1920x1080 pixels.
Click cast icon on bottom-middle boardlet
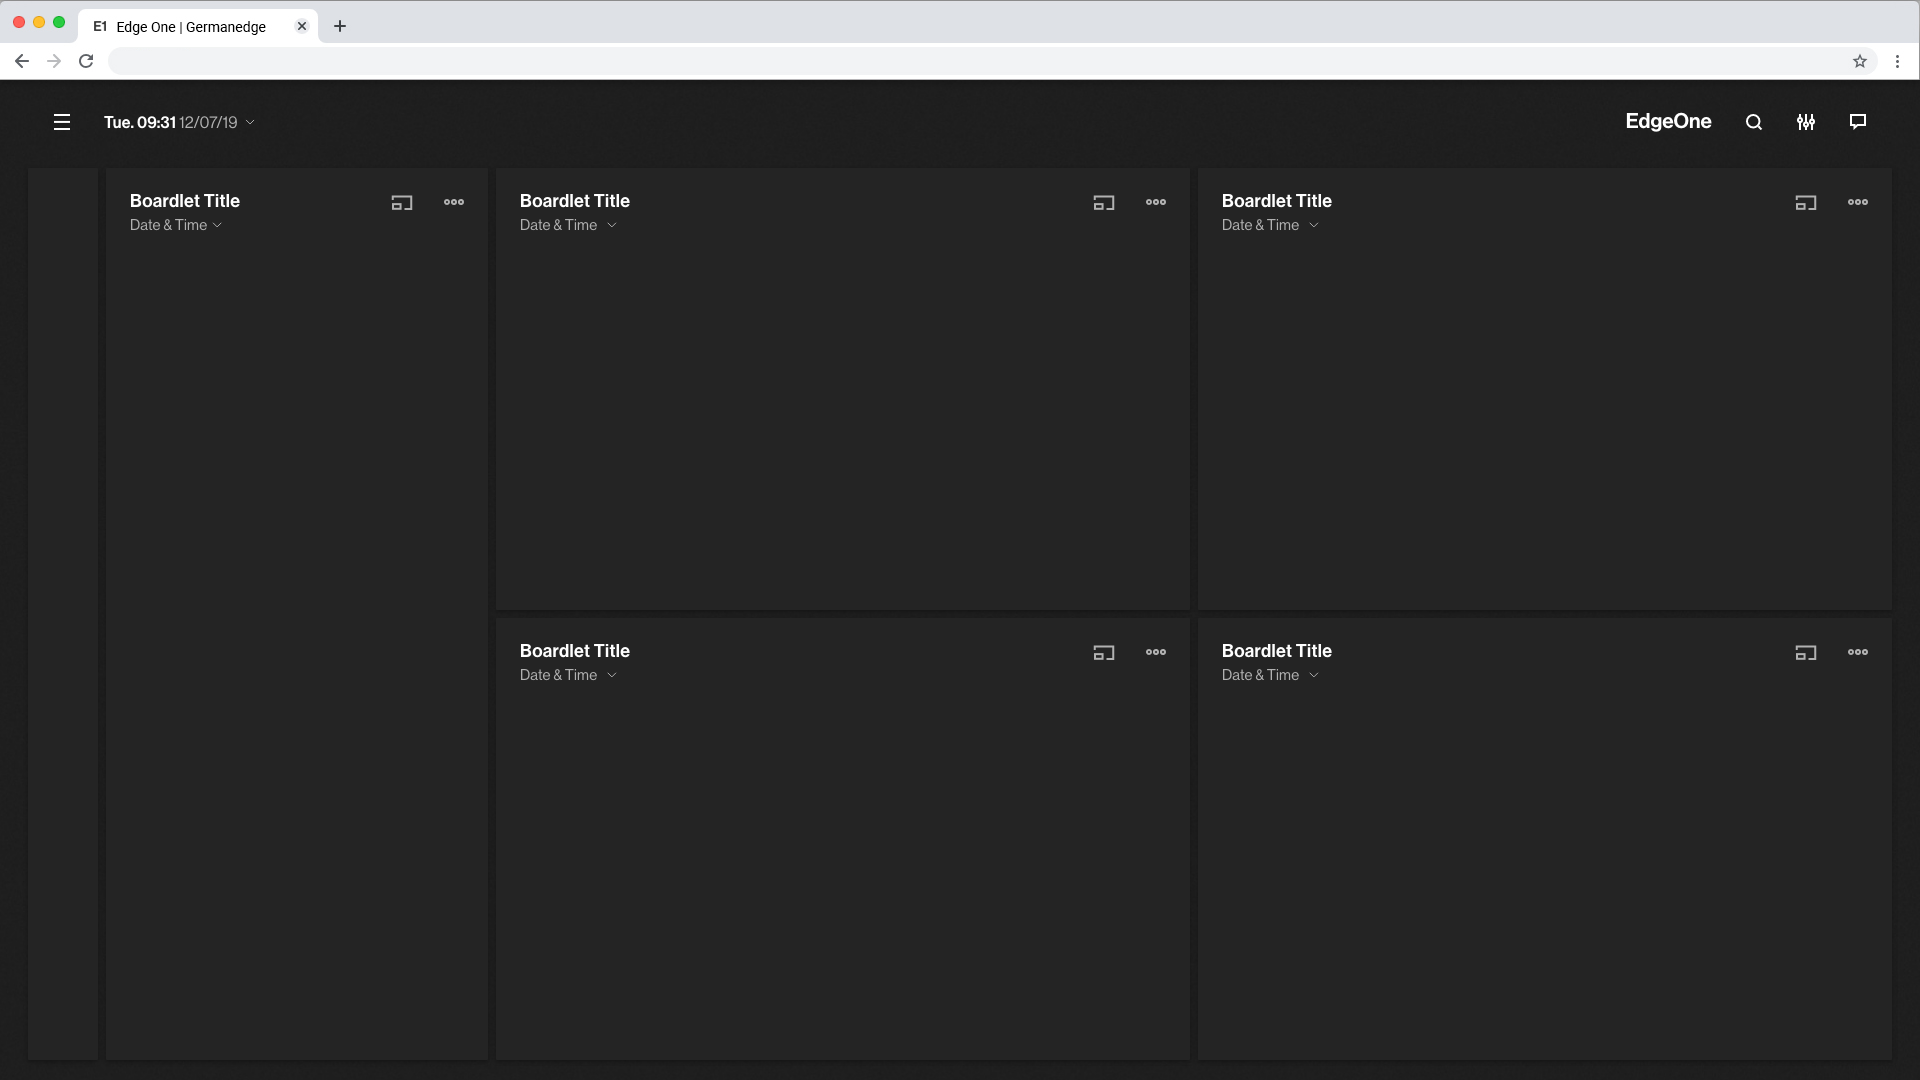[1104, 652]
